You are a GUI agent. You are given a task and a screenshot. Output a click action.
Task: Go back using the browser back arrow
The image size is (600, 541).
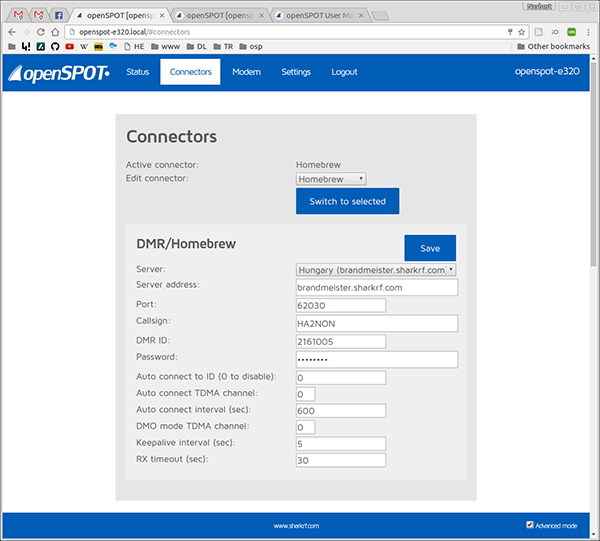(x=11, y=31)
